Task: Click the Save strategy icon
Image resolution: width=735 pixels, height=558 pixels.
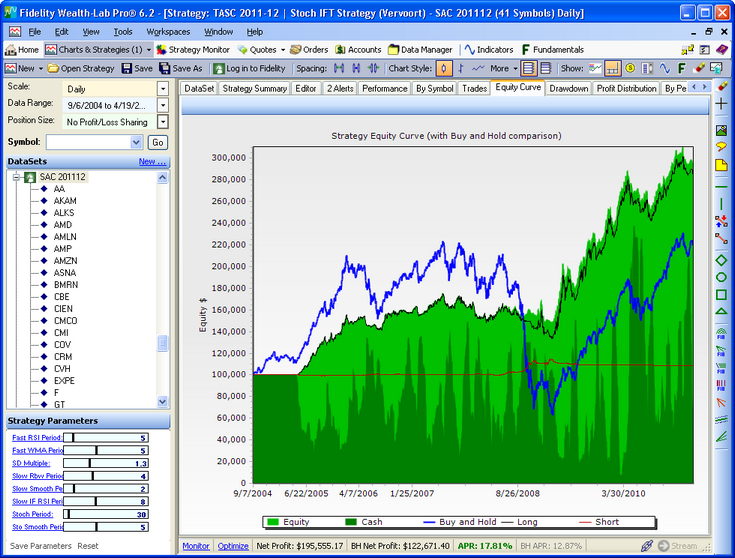Action: (137, 68)
